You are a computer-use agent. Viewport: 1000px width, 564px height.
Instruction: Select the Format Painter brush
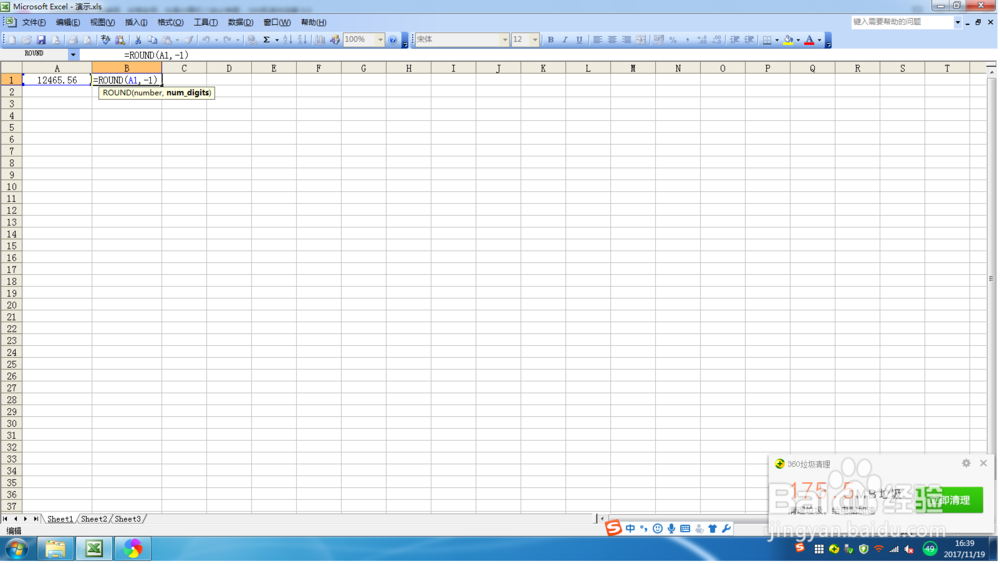189,40
